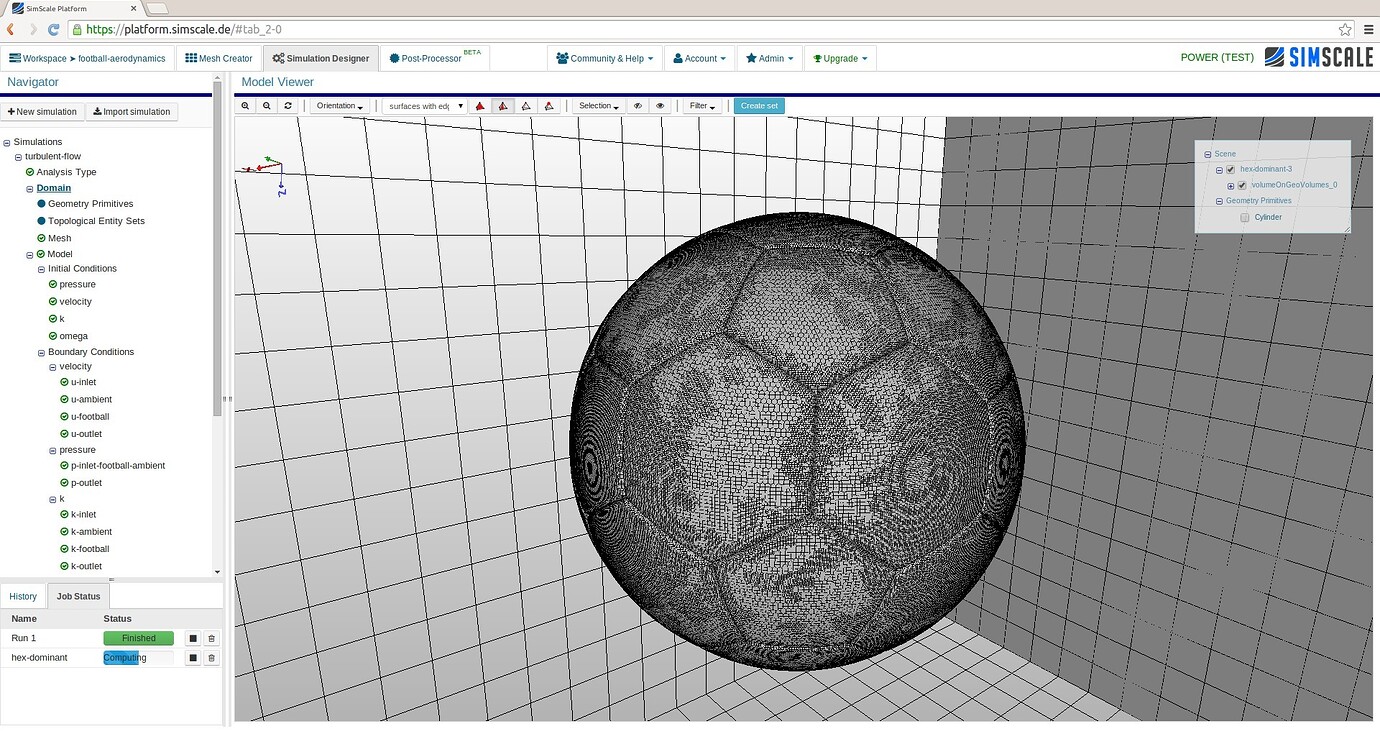Click the Computing progress indicator for hex-dominant
Viewport: 1380px width, 738px height.
click(x=124, y=657)
